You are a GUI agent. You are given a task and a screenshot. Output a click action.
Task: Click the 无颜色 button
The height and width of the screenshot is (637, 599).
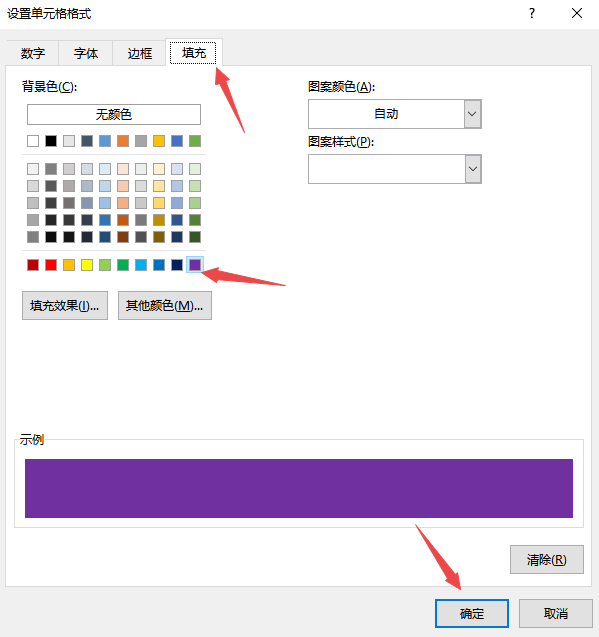point(114,115)
